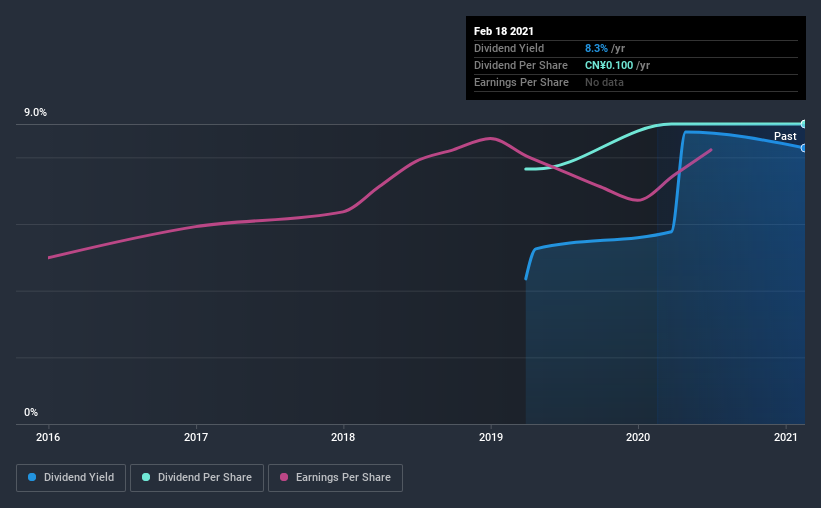Click the 9.0% y-axis label

pyautogui.click(x=35, y=112)
